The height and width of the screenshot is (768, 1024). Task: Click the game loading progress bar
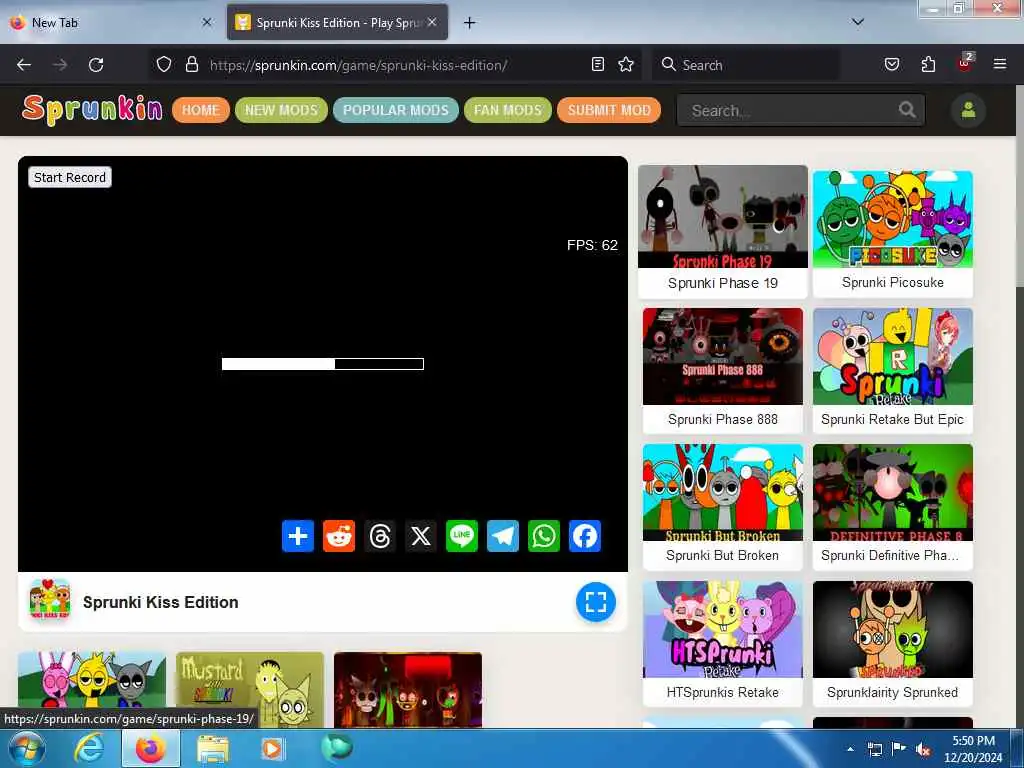pyautogui.click(x=323, y=364)
